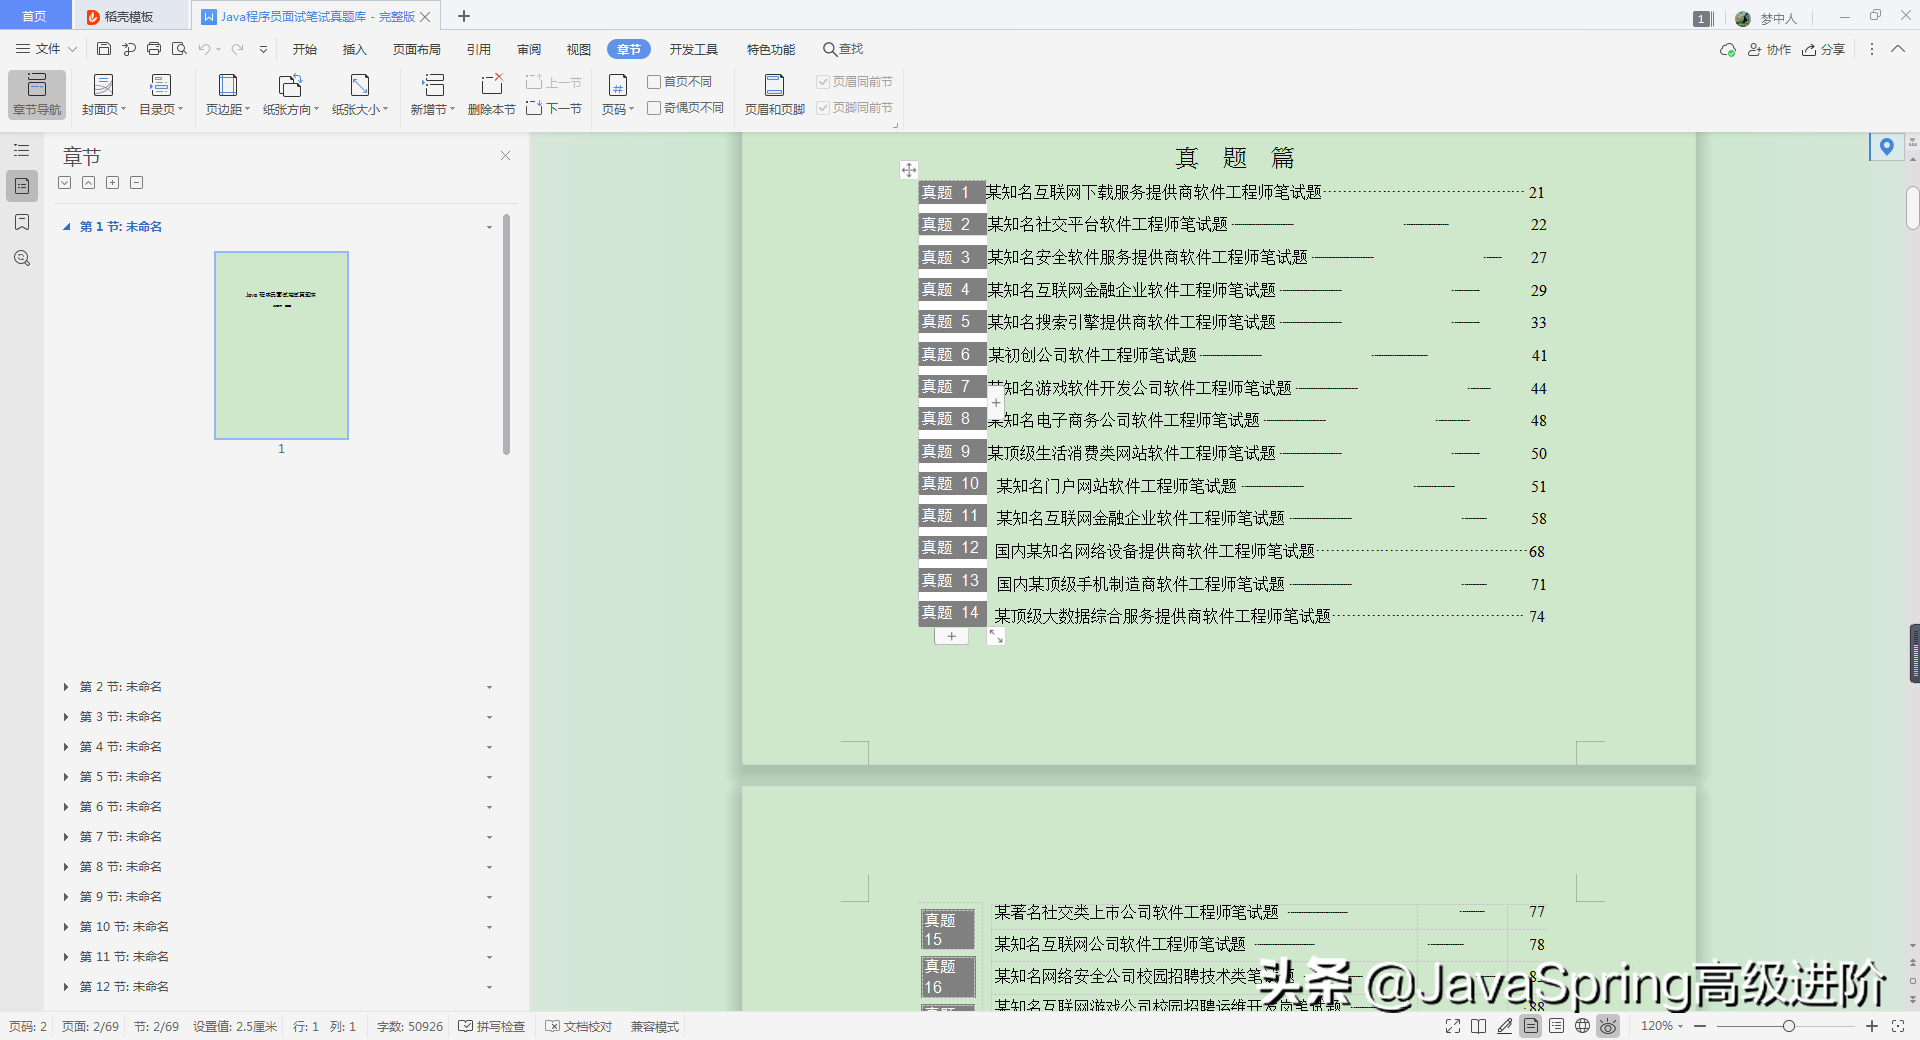Screen dimensions: 1920x1040
Task: Open the quick access toolbar customize arrow
Action: coord(263,49)
